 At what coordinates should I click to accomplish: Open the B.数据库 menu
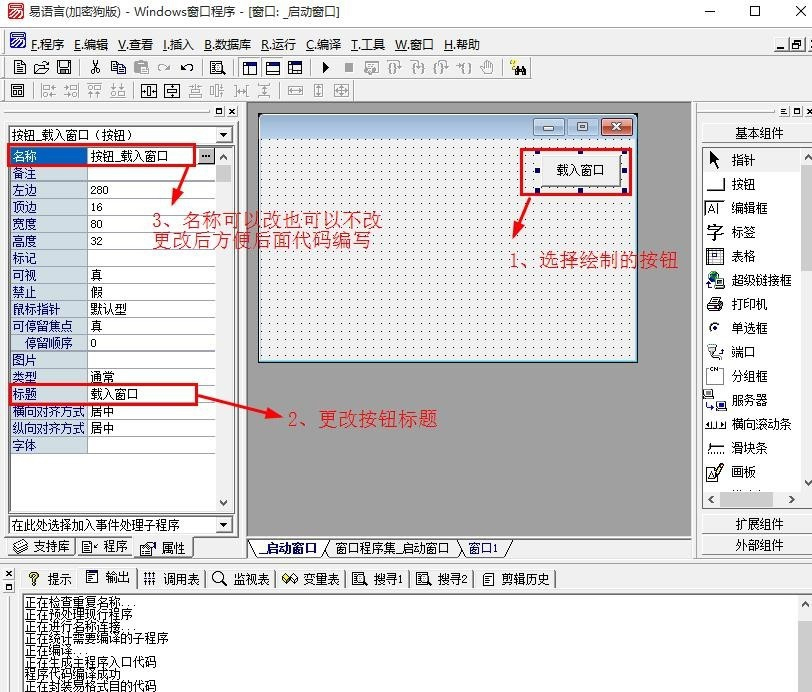tap(227, 45)
